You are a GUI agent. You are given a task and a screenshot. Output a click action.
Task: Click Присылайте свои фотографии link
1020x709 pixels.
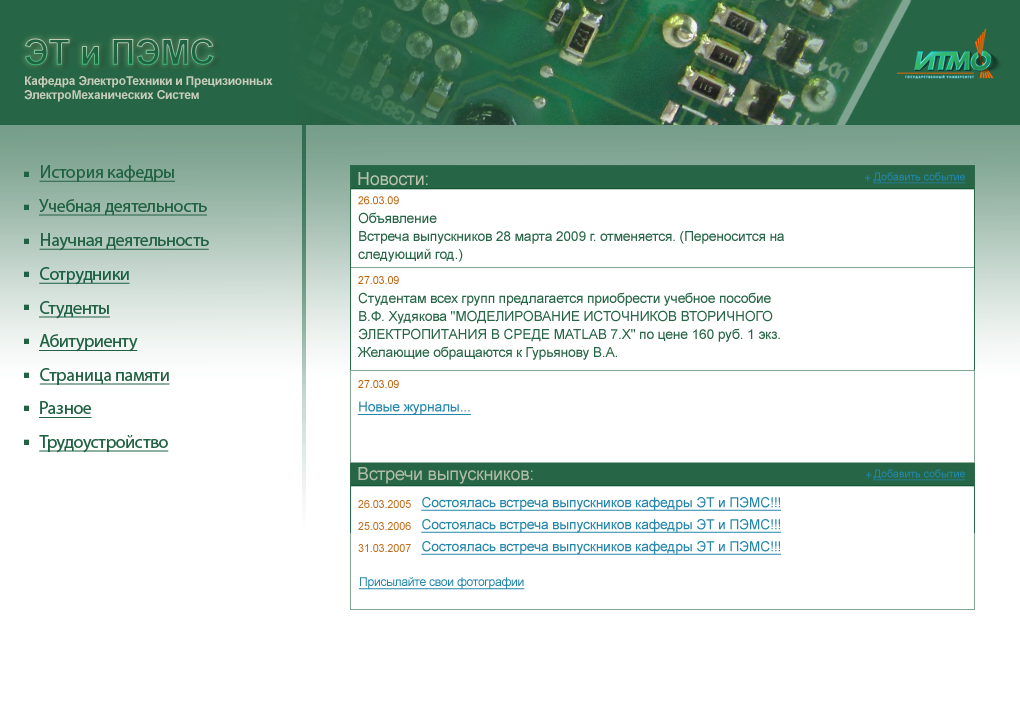[441, 582]
